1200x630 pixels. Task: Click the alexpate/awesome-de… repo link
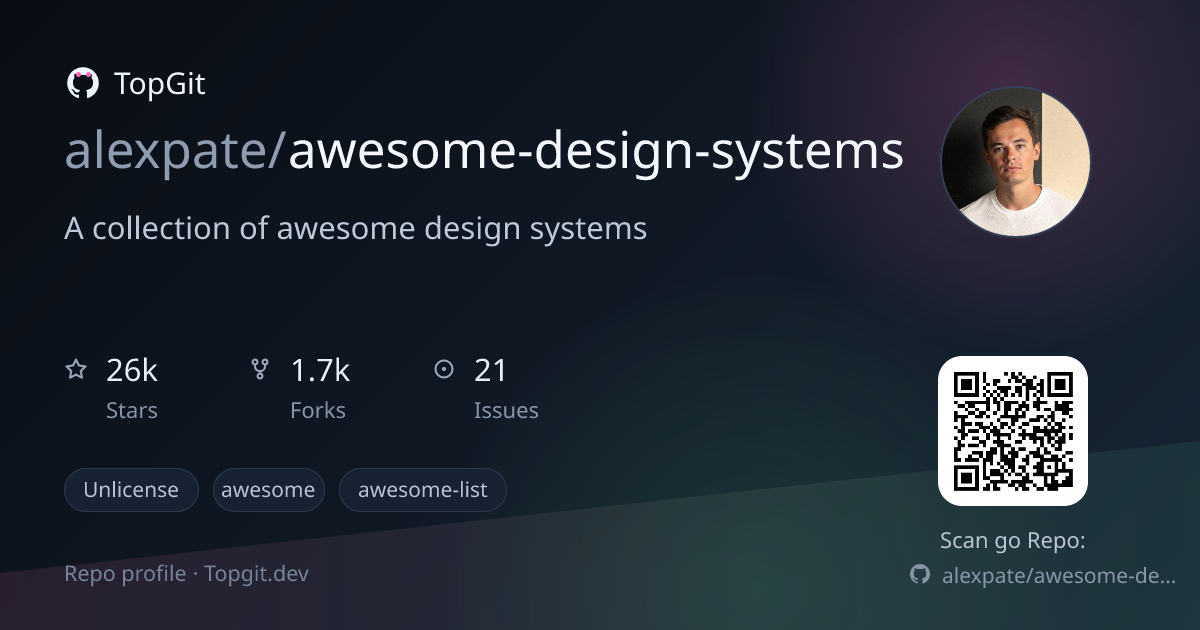pyautogui.click(x=1059, y=576)
